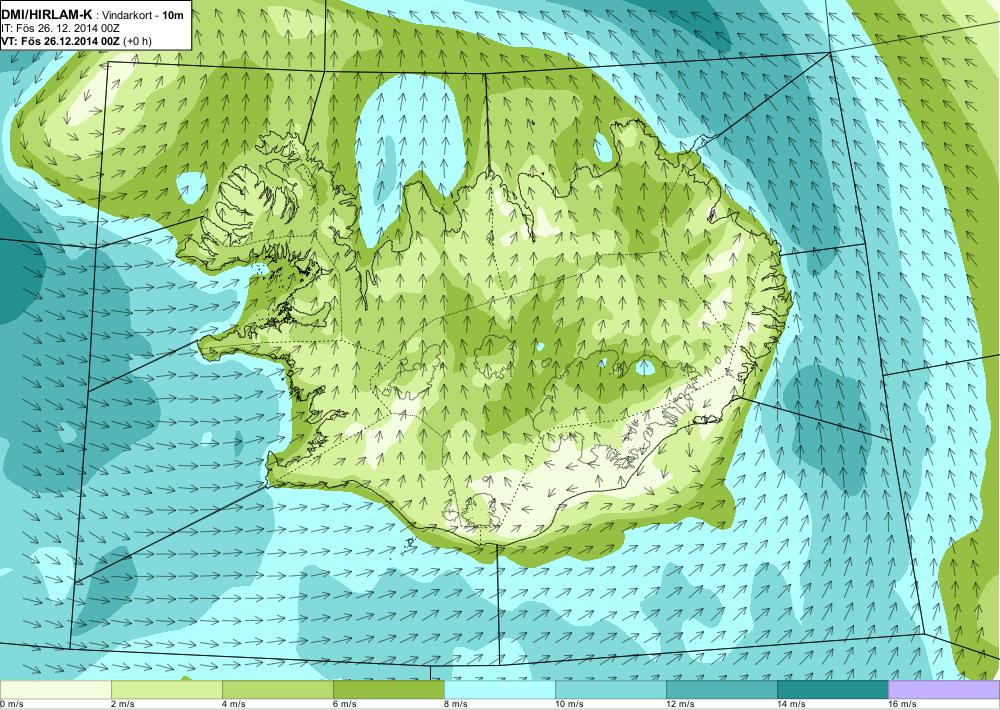
Task: Click the '8 m/s' legend label
Action: (456, 704)
